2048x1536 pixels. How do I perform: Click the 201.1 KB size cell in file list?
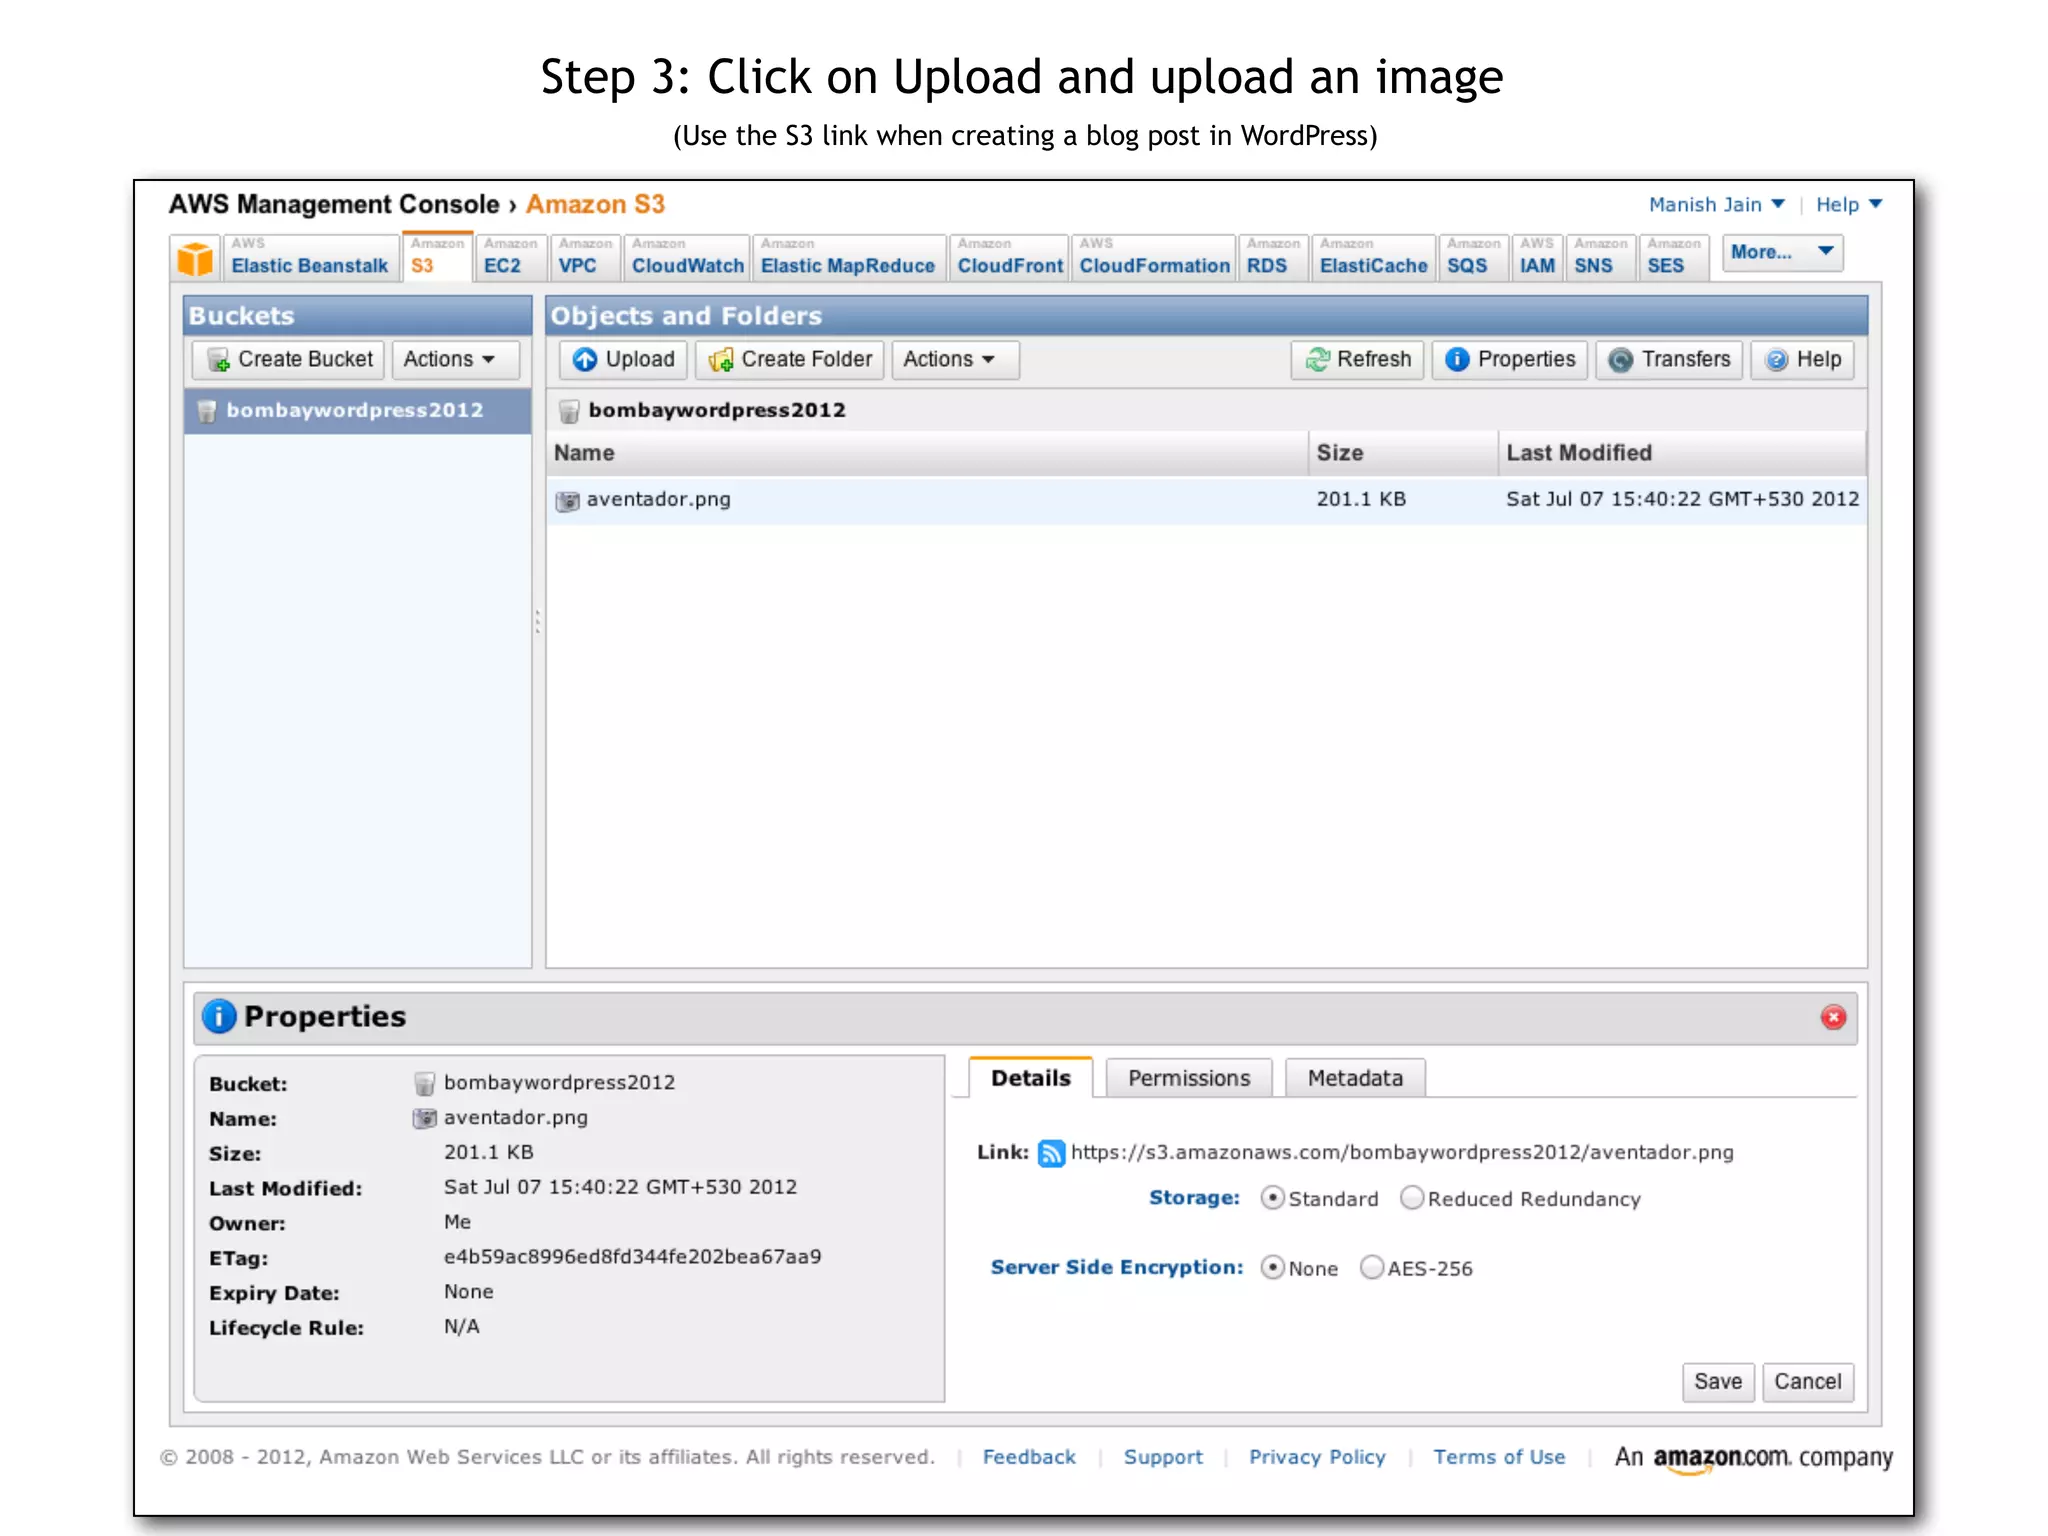(x=1361, y=500)
